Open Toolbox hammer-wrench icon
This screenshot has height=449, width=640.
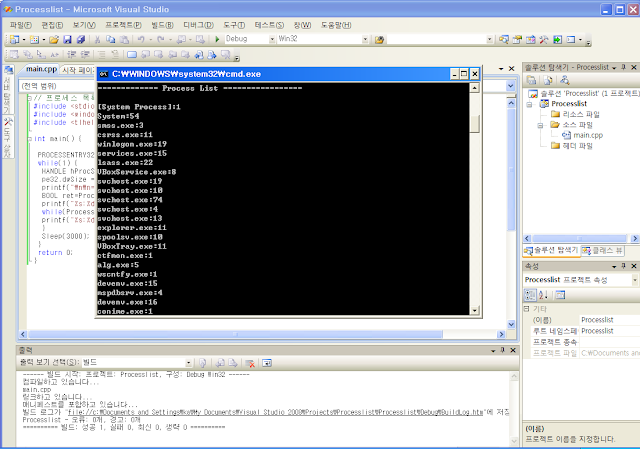[x=544, y=40]
